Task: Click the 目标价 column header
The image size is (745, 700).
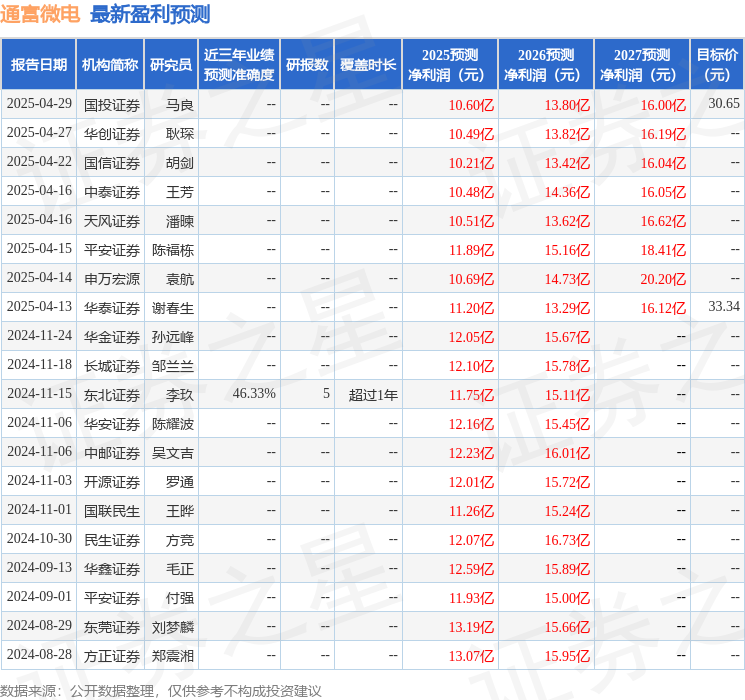Action: coord(717,64)
